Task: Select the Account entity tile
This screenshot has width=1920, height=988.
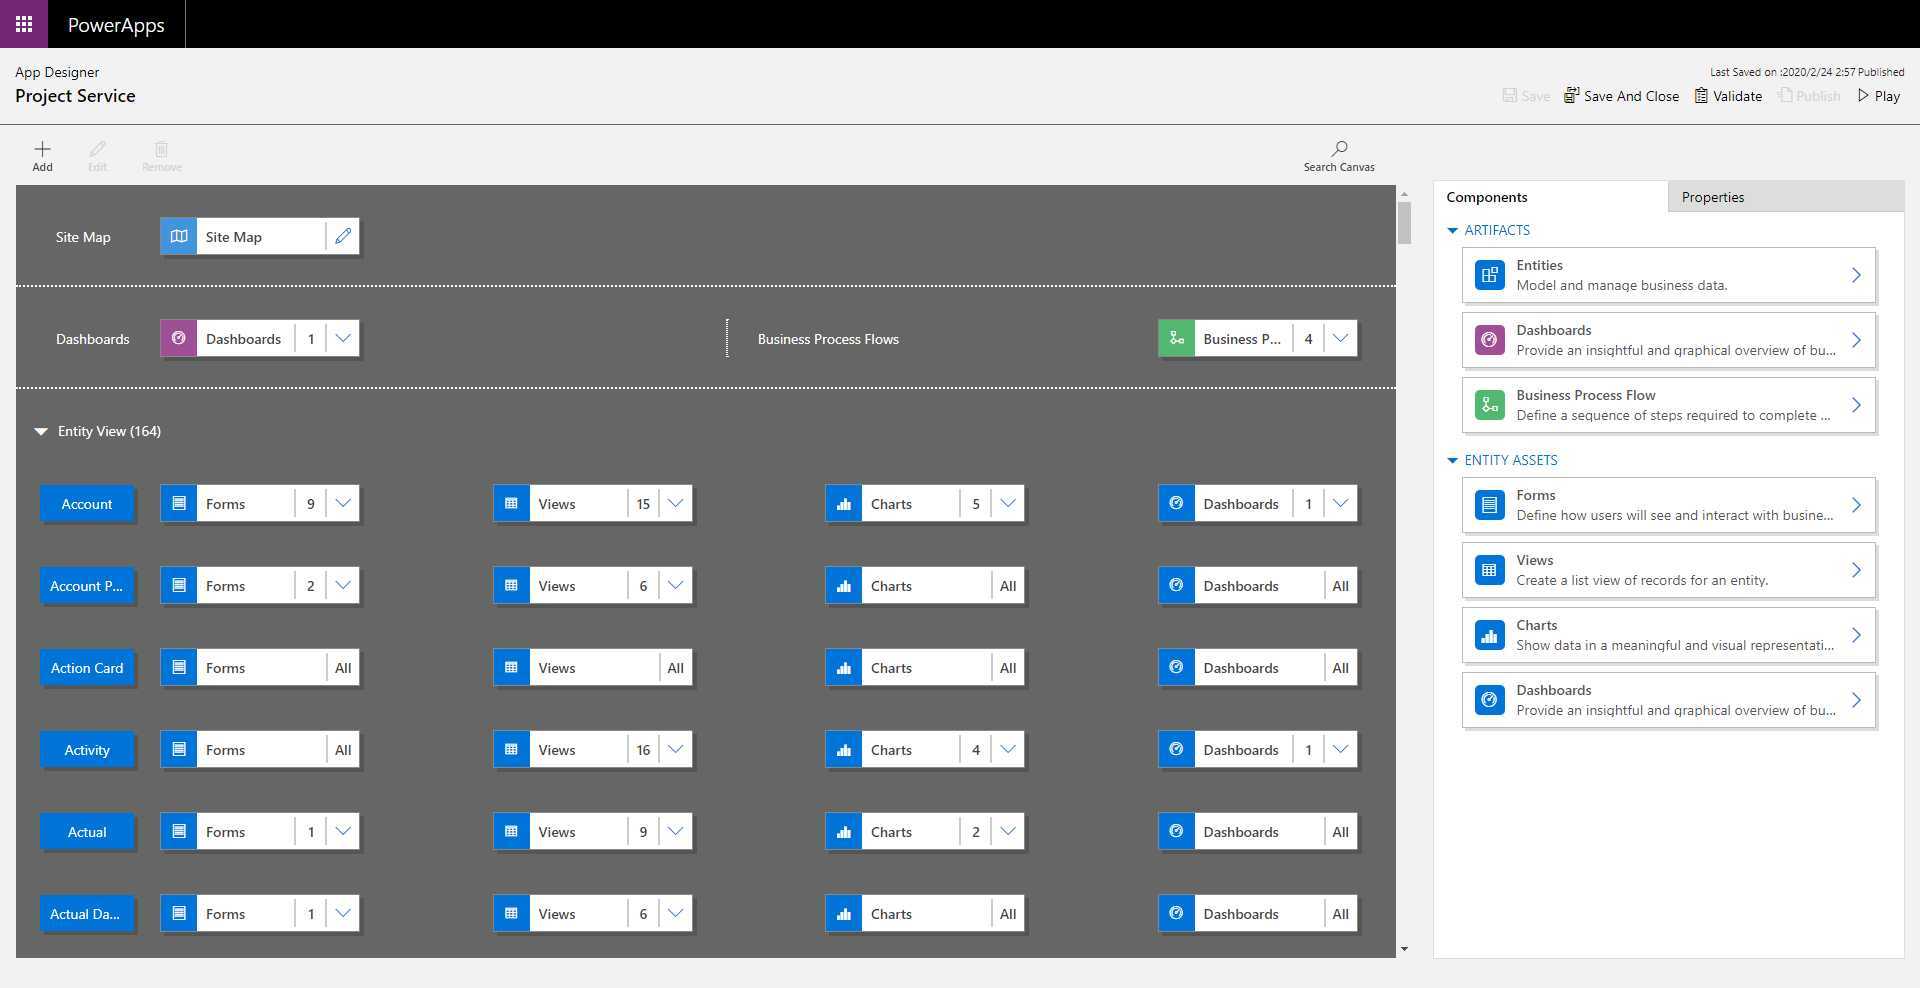Action: 87,504
